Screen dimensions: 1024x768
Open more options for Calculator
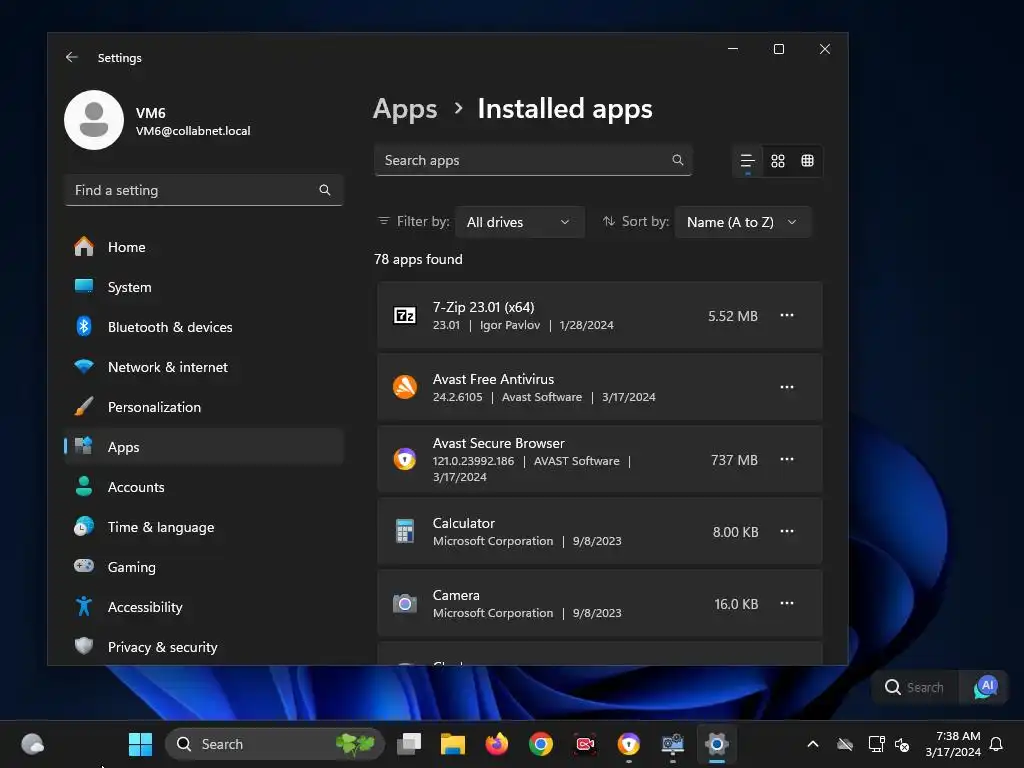coord(787,531)
